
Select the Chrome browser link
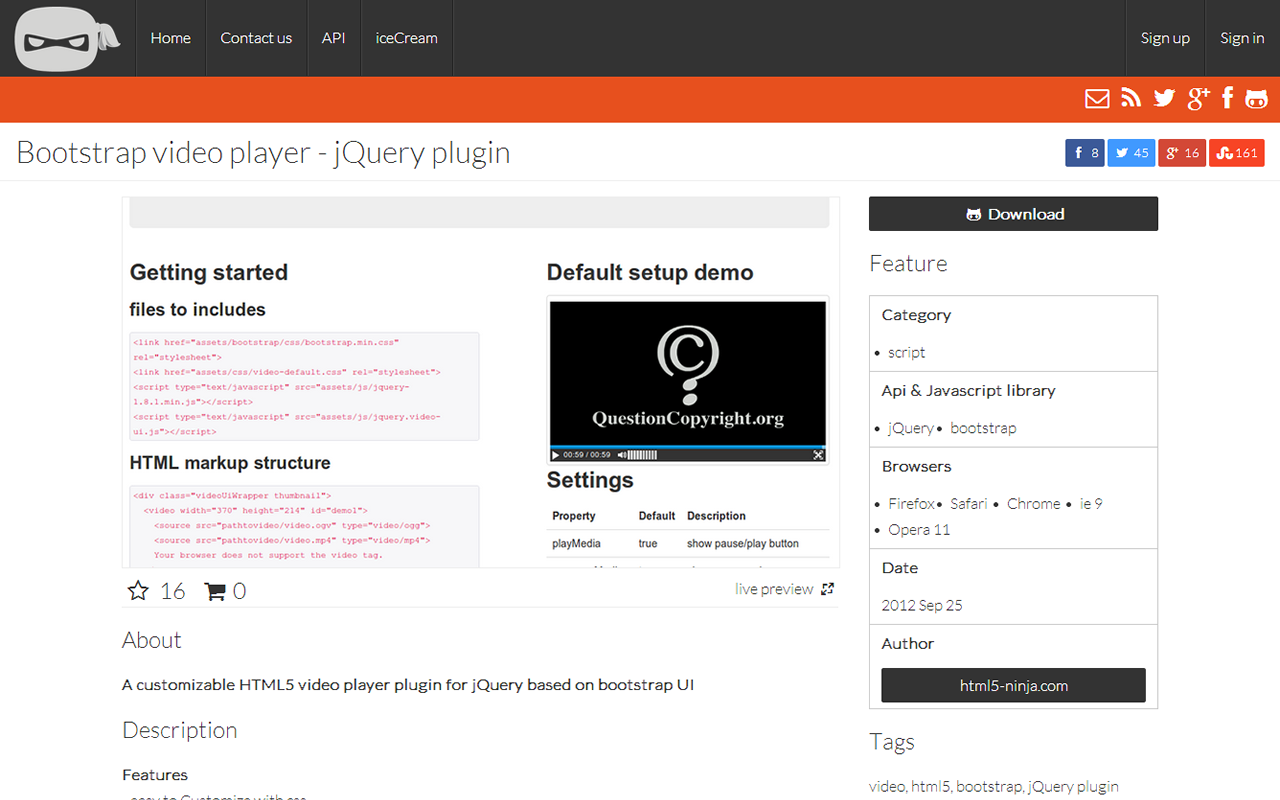click(x=1034, y=504)
